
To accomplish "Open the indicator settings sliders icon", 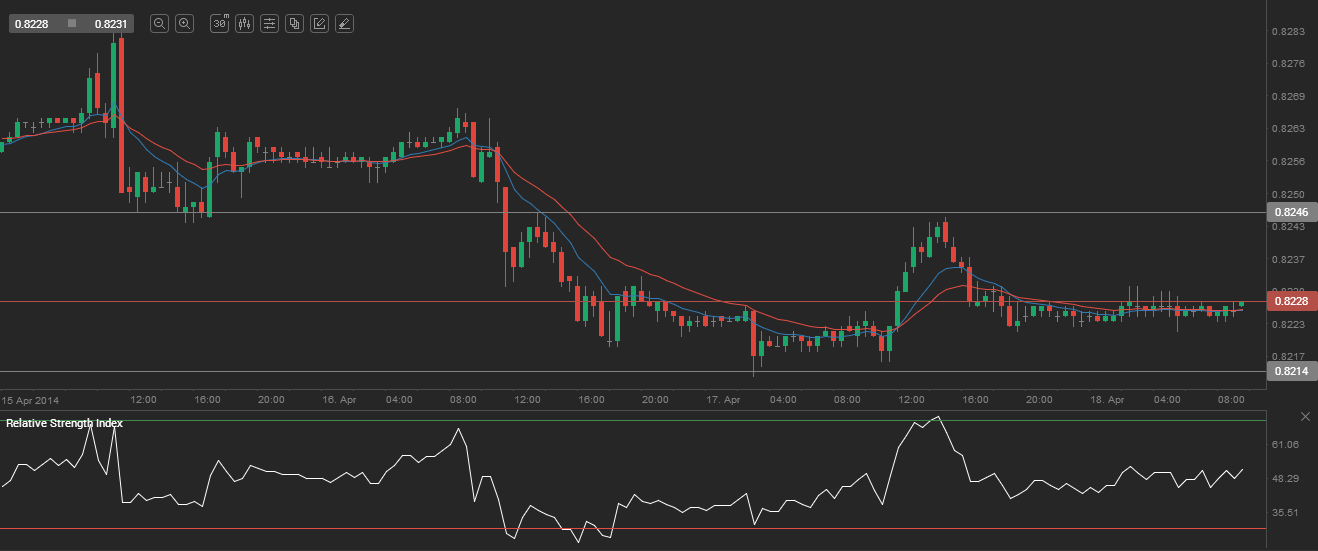I will coord(269,23).
